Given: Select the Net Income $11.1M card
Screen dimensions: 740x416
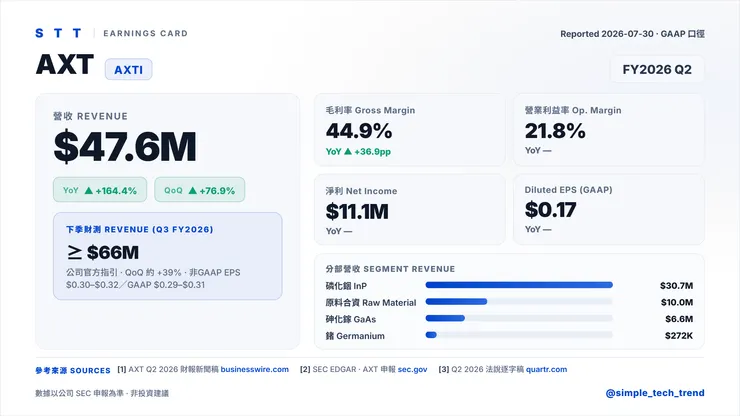Looking at the screenshot, I should coord(410,210).
